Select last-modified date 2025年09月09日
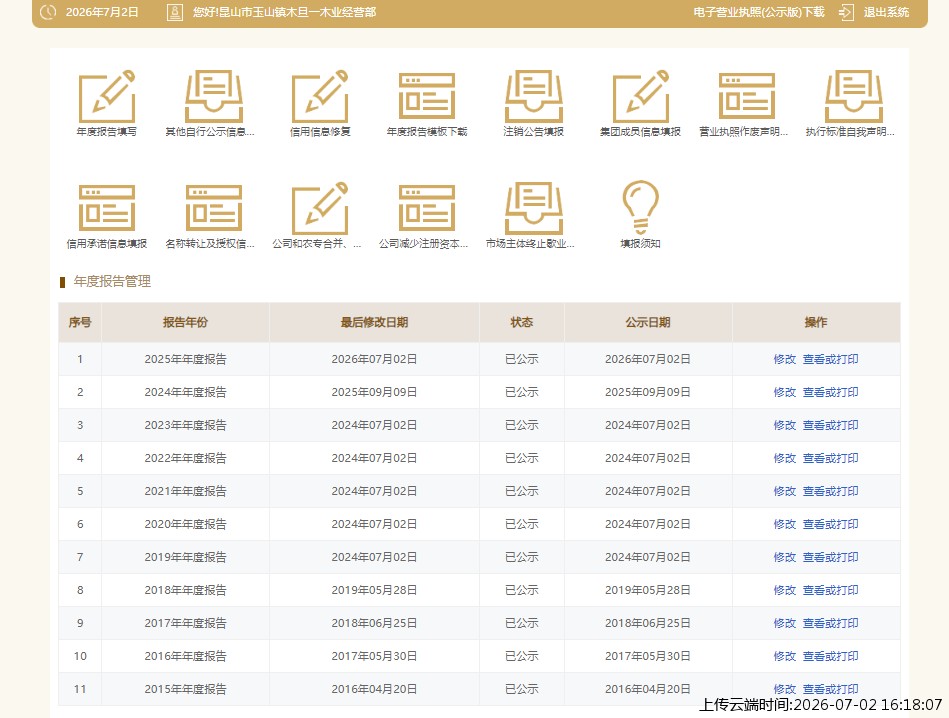The height and width of the screenshot is (718, 949). 374,392
